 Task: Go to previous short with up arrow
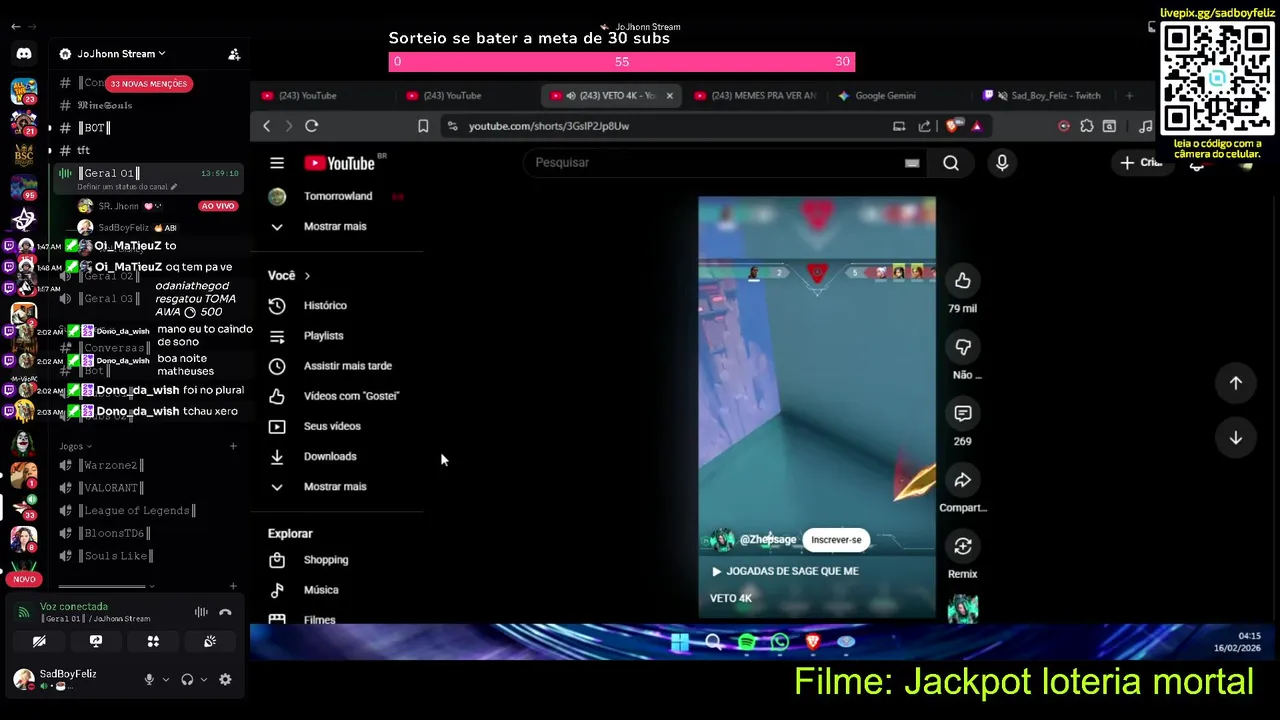(x=1236, y=383)
